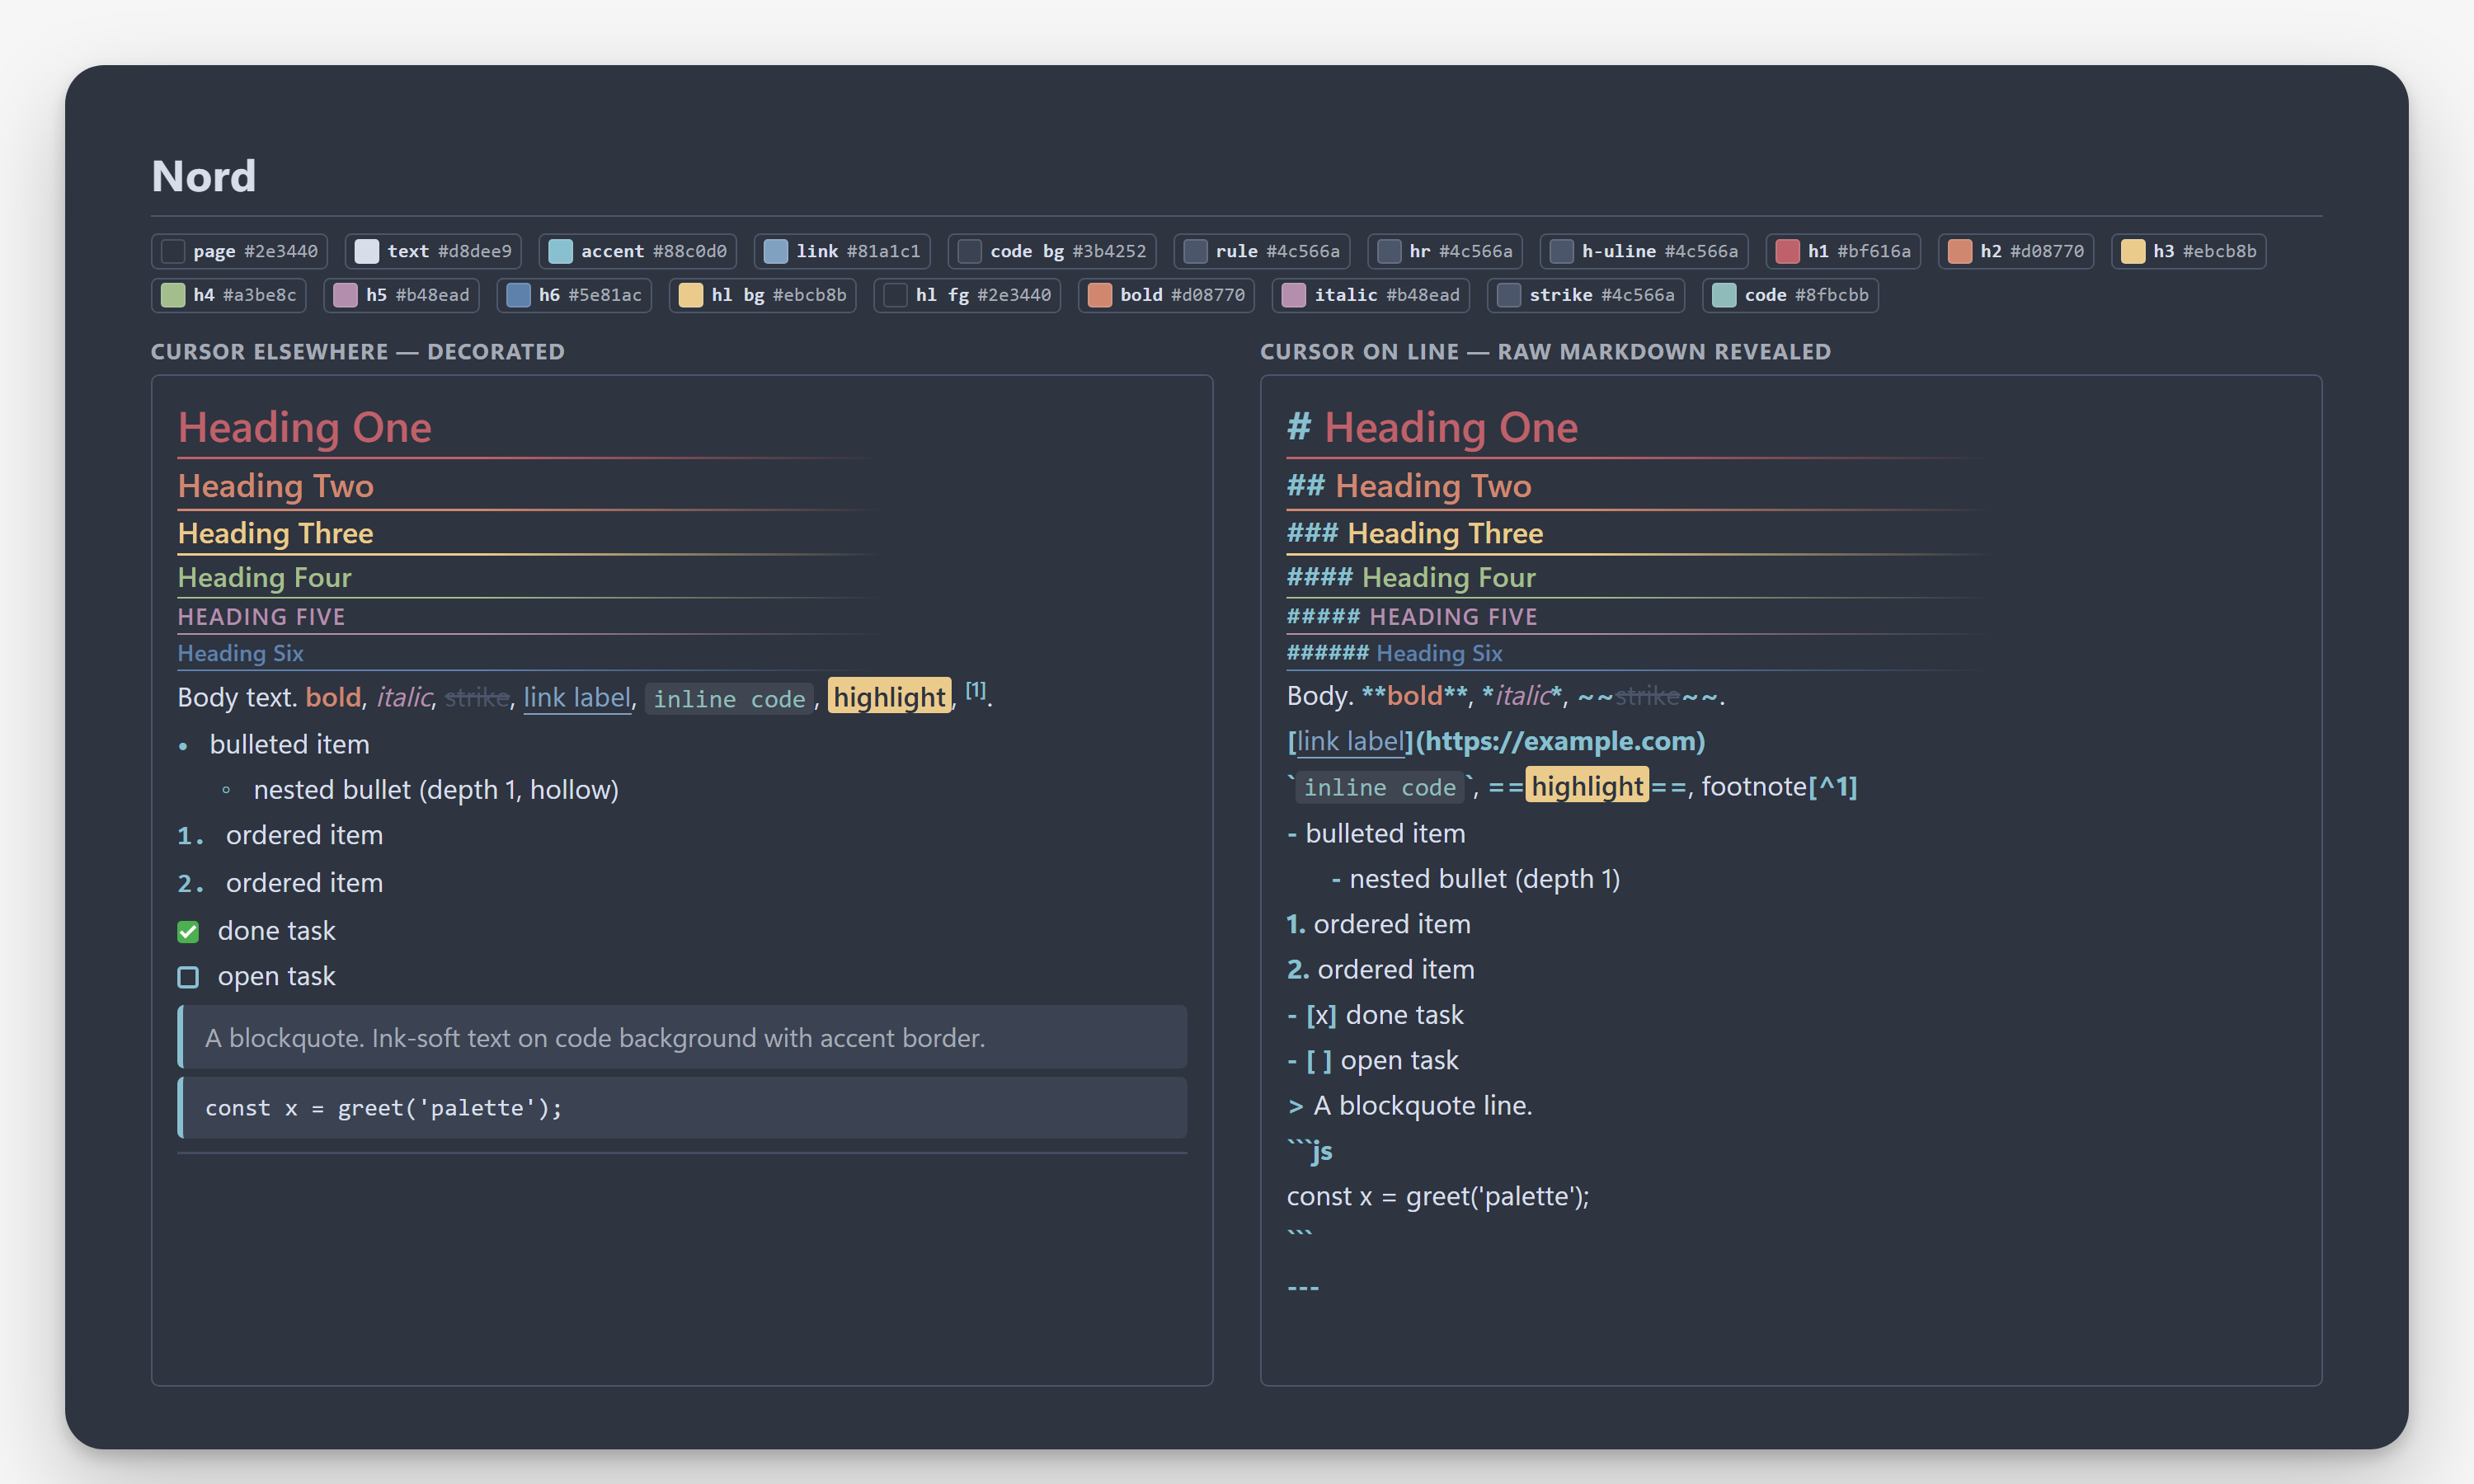Pick the strike #4c566a swatch chip
2474x1484 pixels.
(x=1586, y=295)
